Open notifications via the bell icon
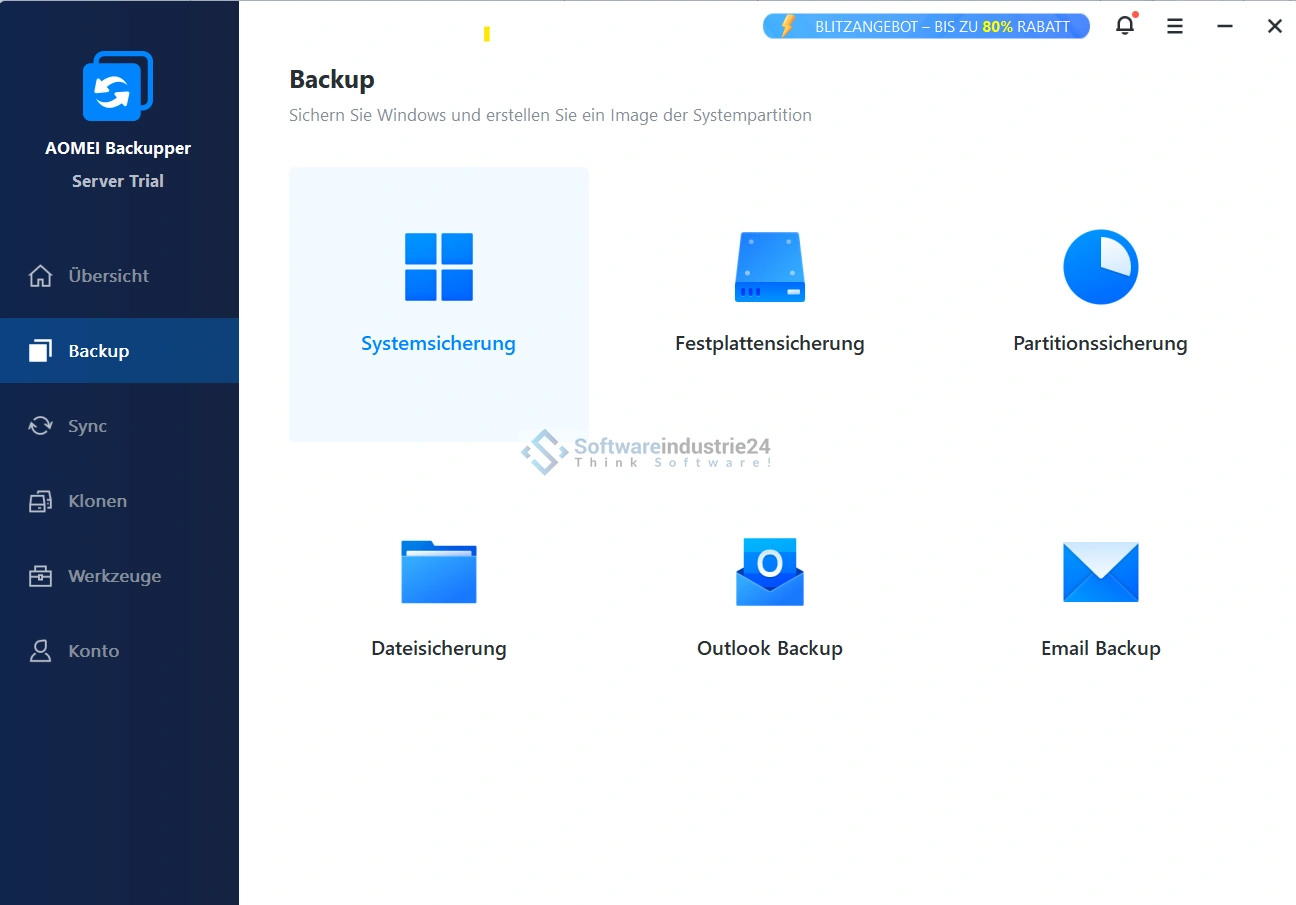The height and width of the screenshot is (905, 1296). tap(1125, 26)
